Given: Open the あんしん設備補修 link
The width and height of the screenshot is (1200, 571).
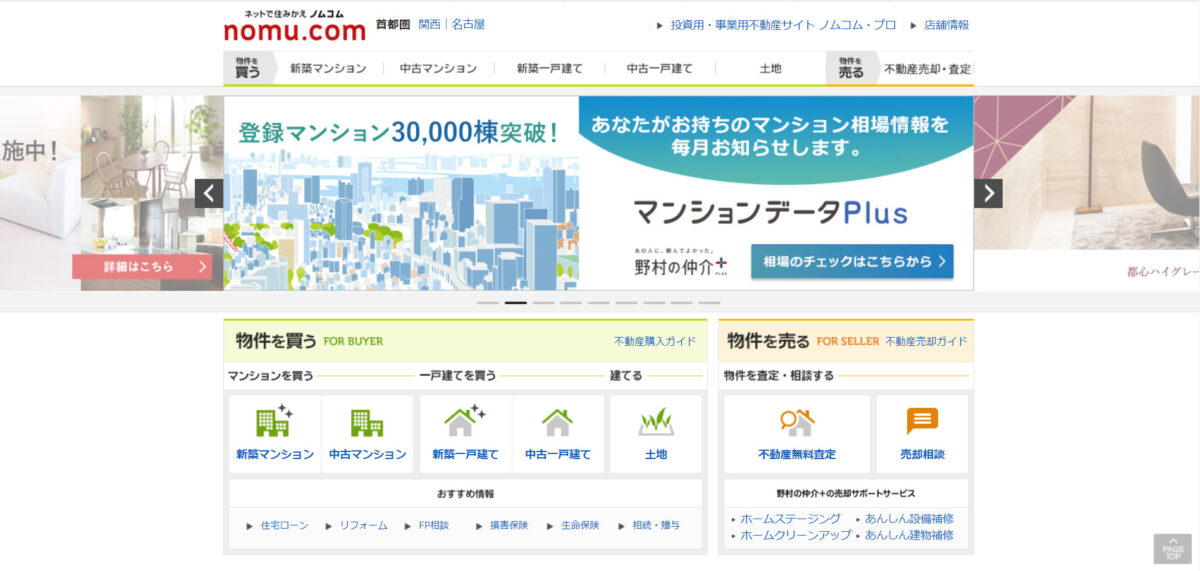Looking at the screenshot, I should (909, 519).
